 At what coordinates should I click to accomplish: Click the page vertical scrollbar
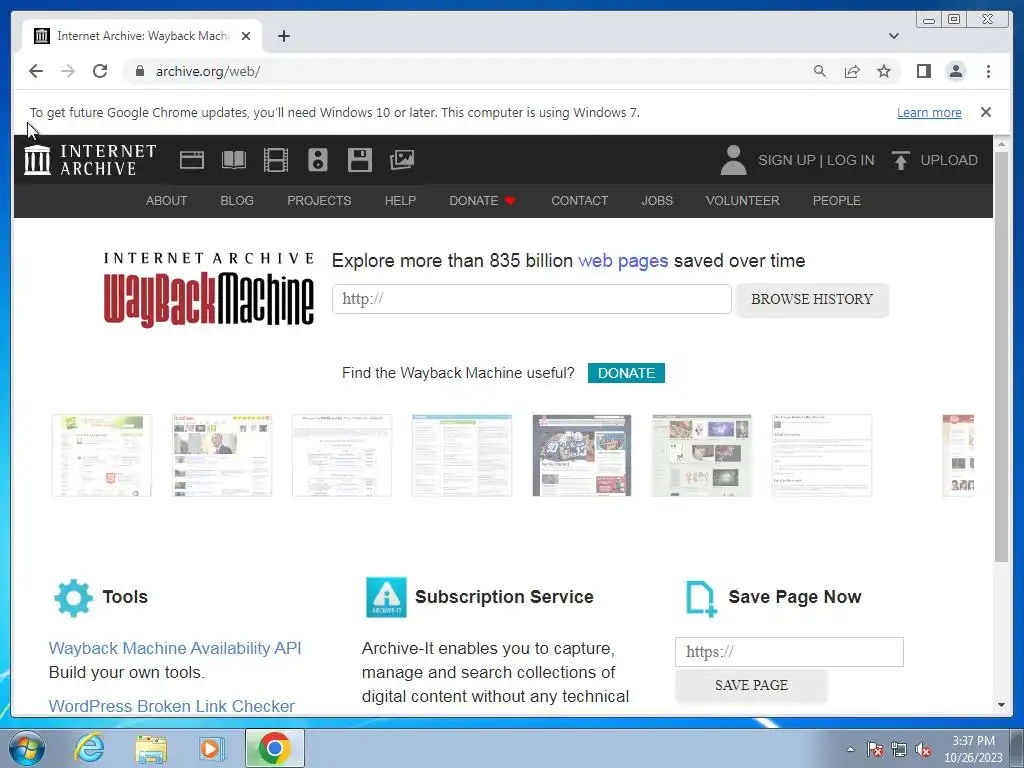pos(1002,356)
